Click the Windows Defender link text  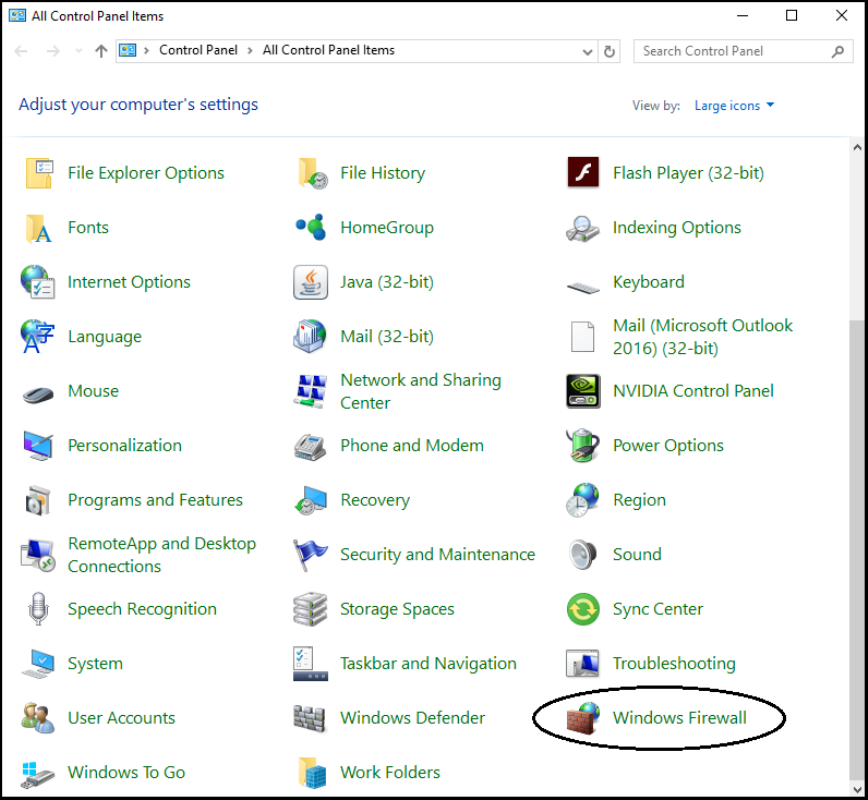click(412, 718)
